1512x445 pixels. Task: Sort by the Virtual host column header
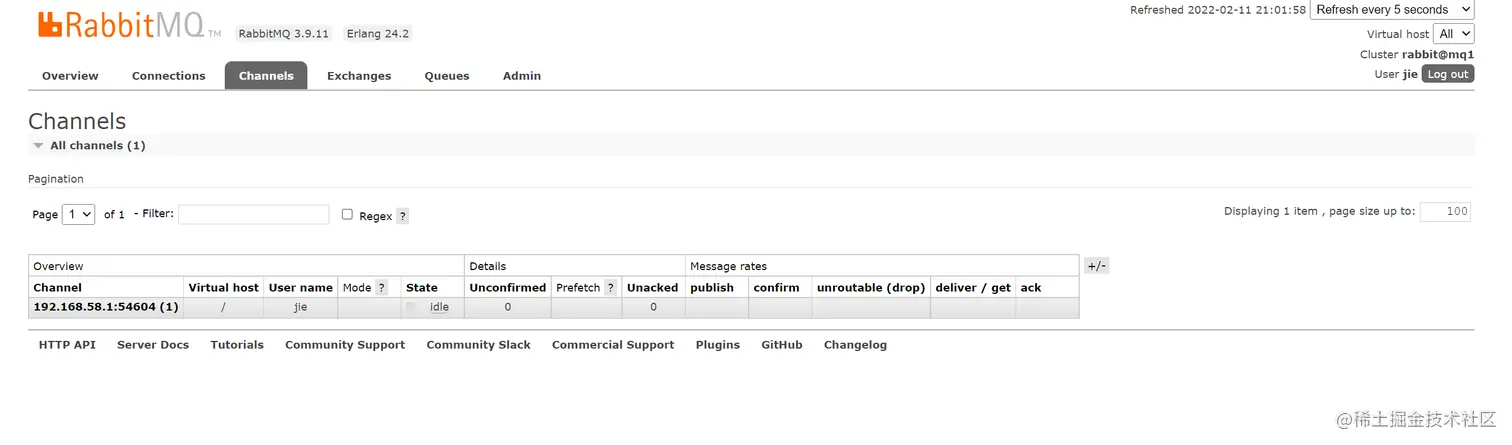click(x=224, y=288)
